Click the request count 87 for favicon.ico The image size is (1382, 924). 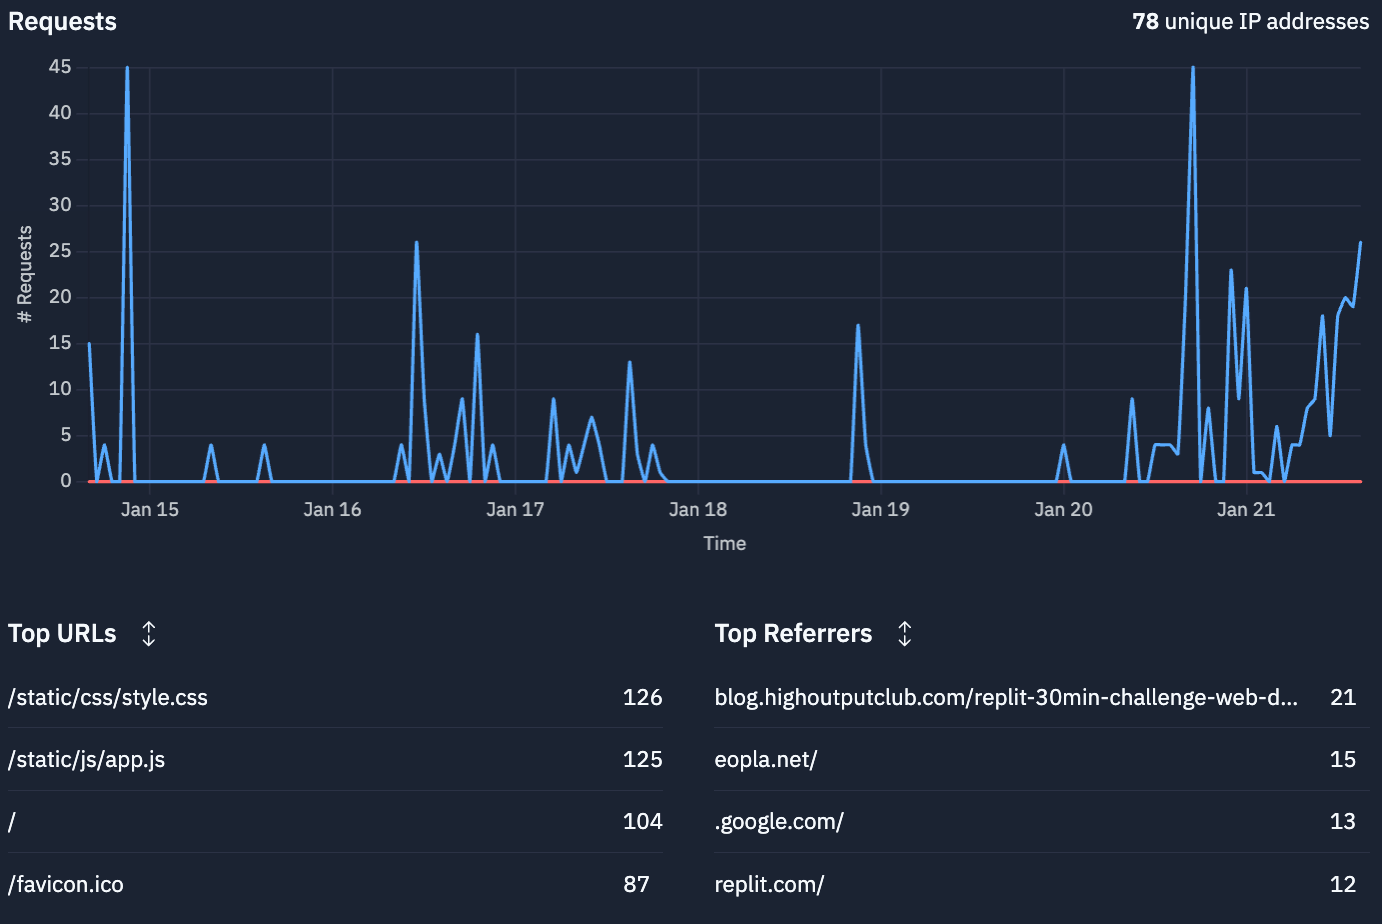click(x=636, y=884)
